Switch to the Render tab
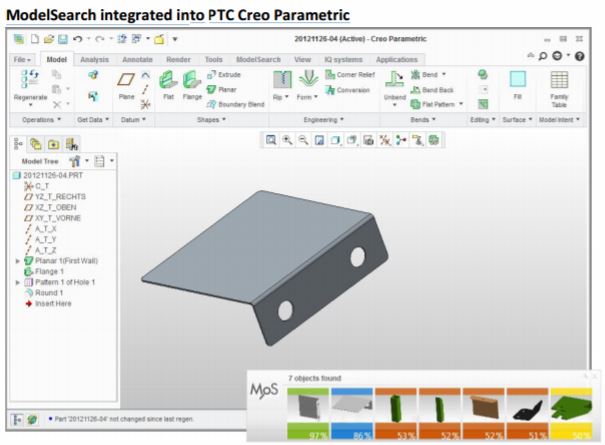The height and width of the screenshot is (445, 605). click(178, 59)
